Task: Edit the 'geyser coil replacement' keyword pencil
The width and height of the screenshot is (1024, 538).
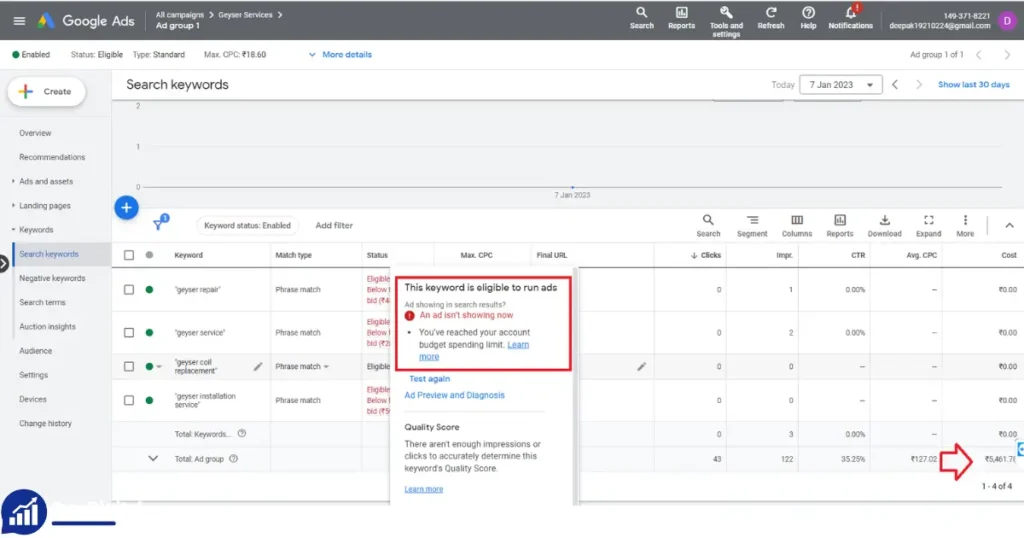Action: pyautogui.click(x=258, y=367)
